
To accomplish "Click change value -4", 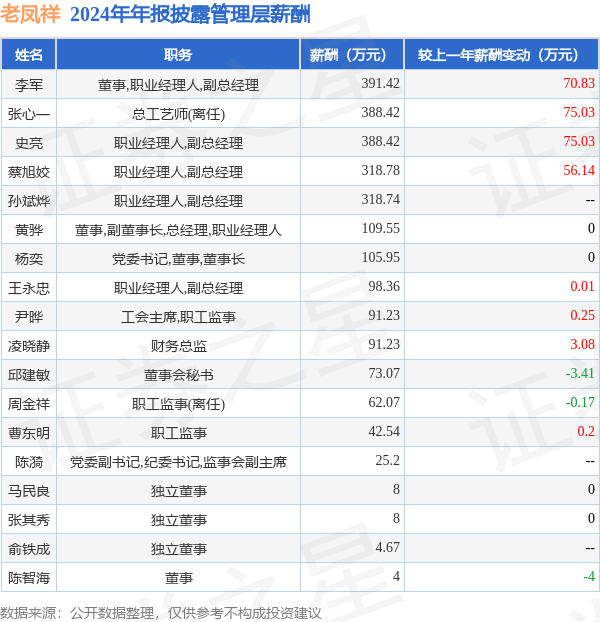I will coord(589,576).
